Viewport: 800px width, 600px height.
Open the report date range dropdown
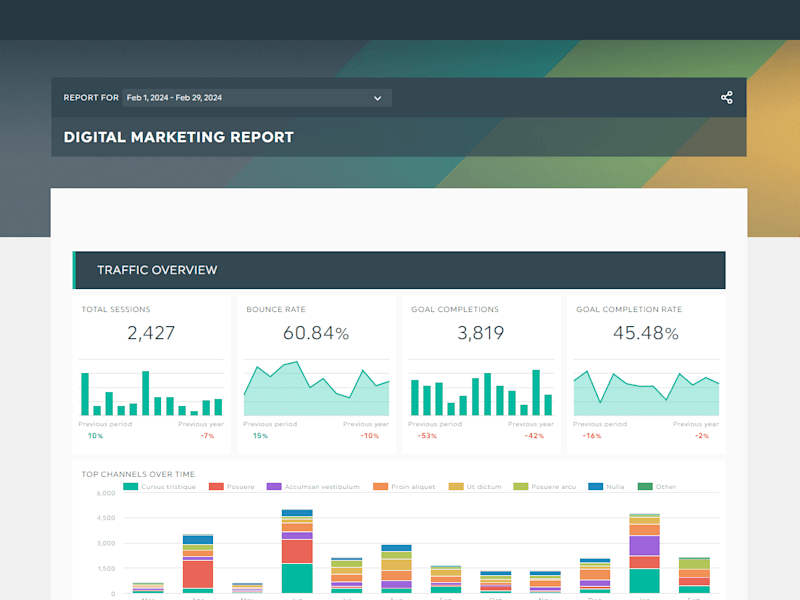(x=257, y=97)
